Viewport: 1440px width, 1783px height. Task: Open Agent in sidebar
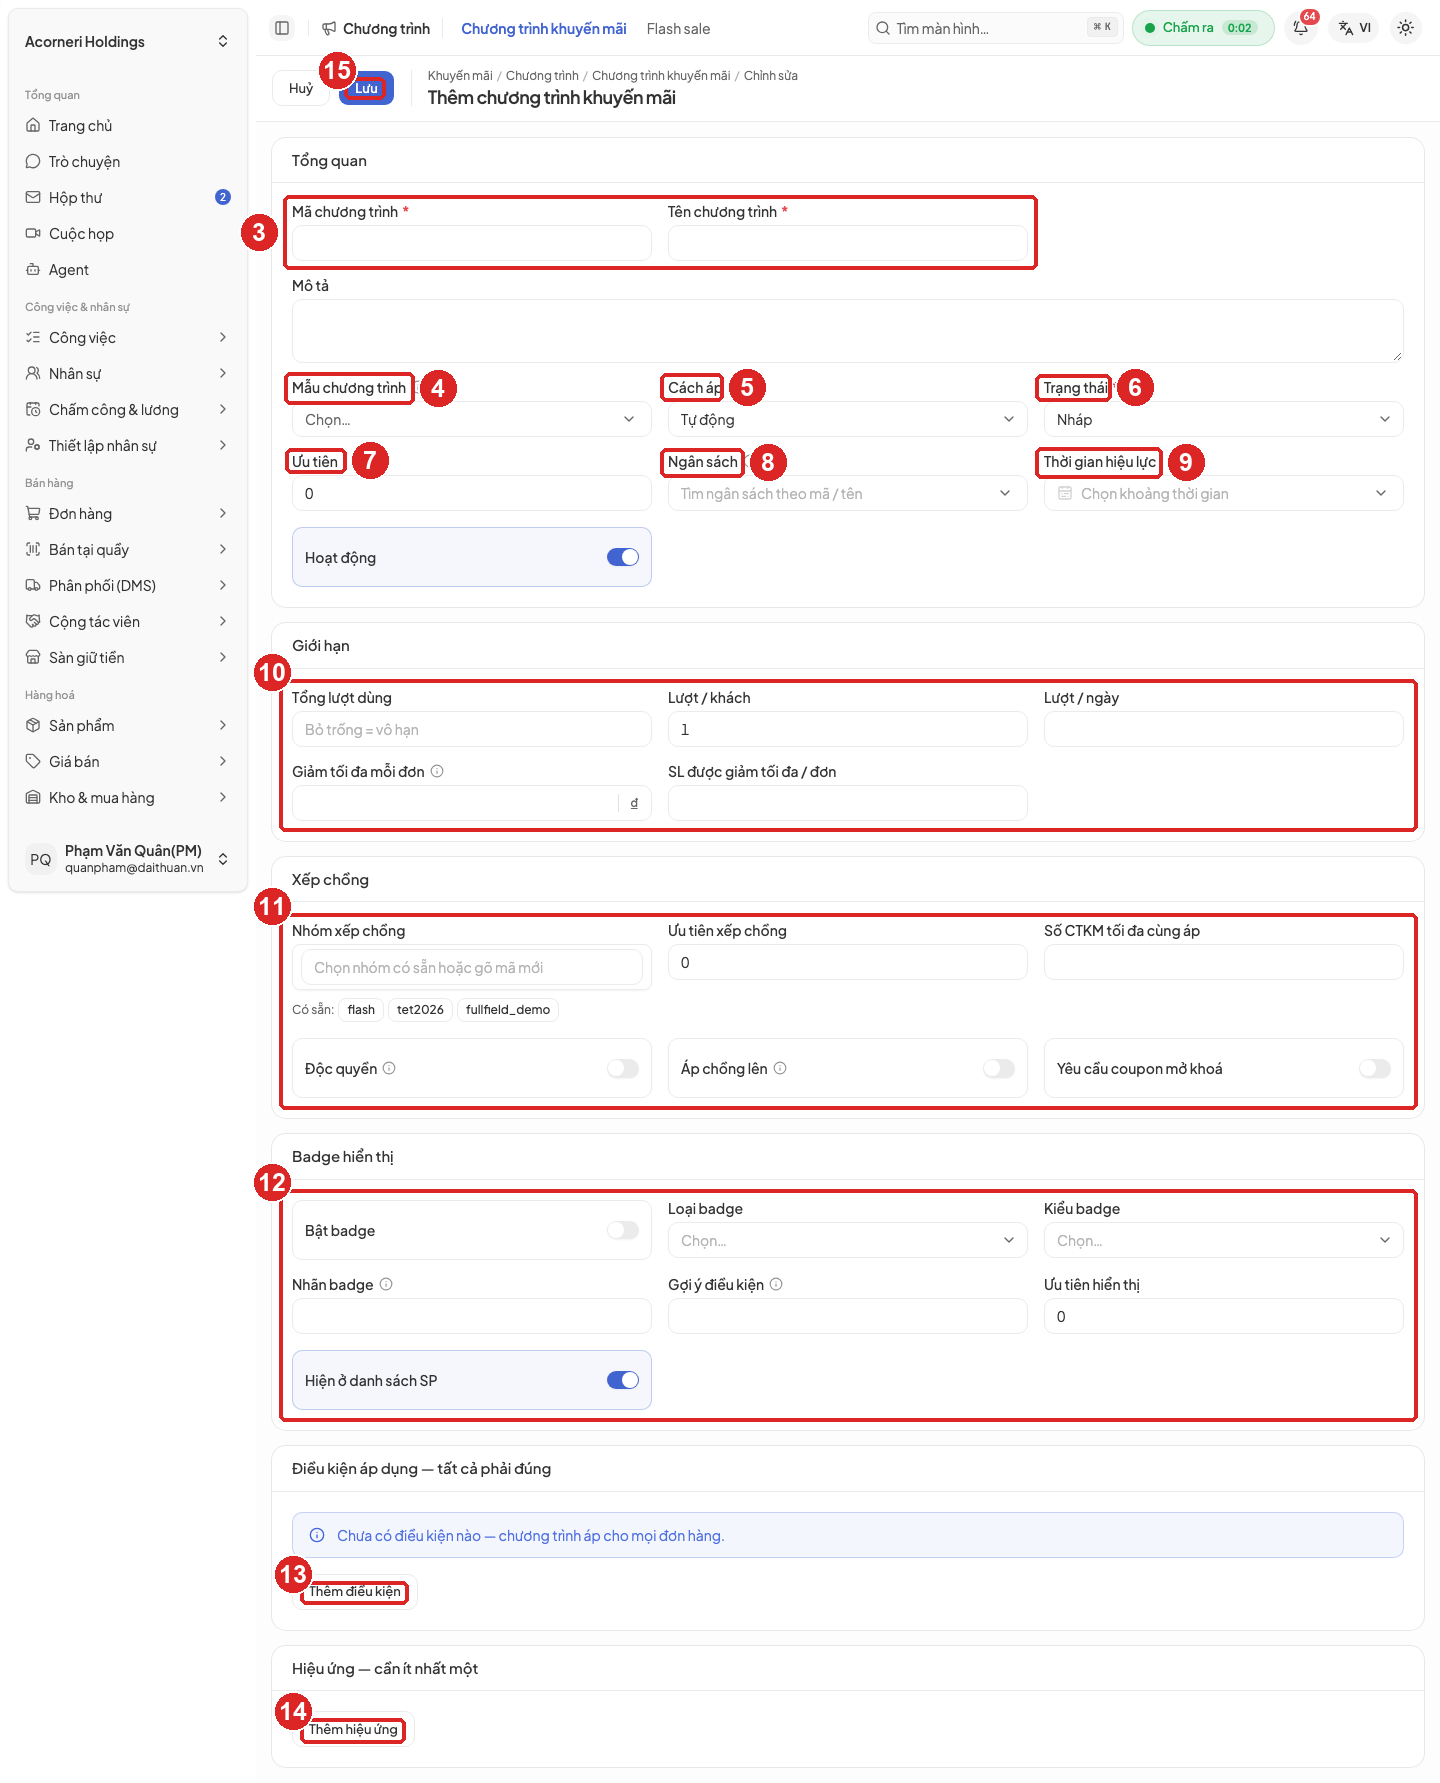(x=128, y=270)
